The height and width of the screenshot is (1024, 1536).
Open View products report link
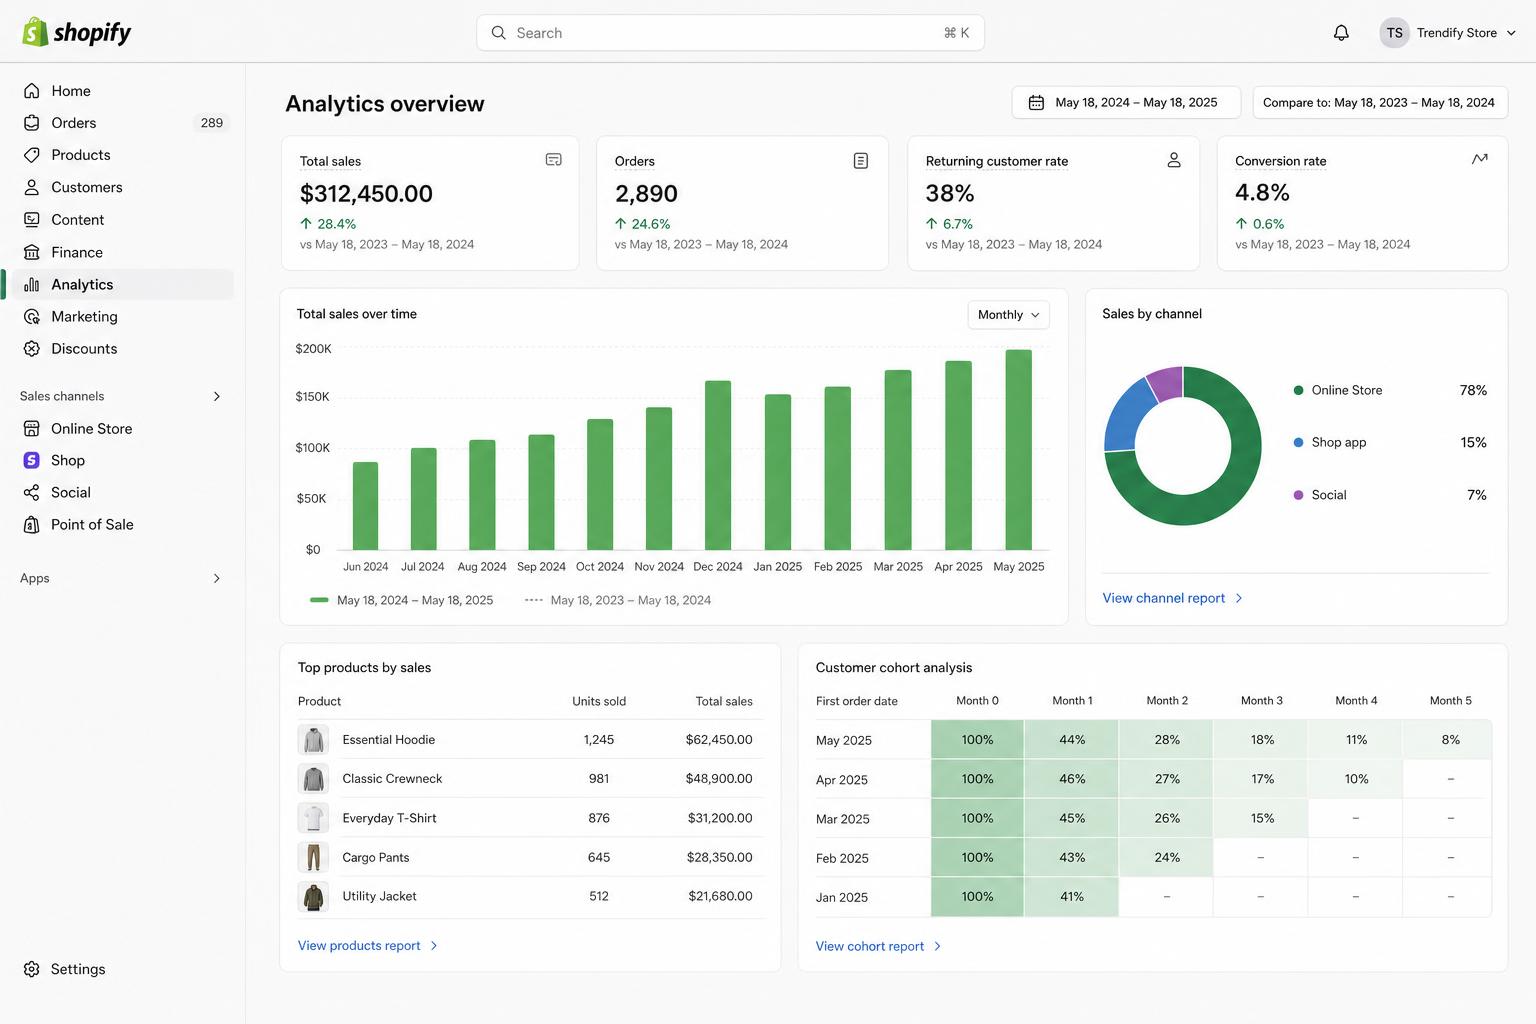pyautogui.click(x=367, y=946)
